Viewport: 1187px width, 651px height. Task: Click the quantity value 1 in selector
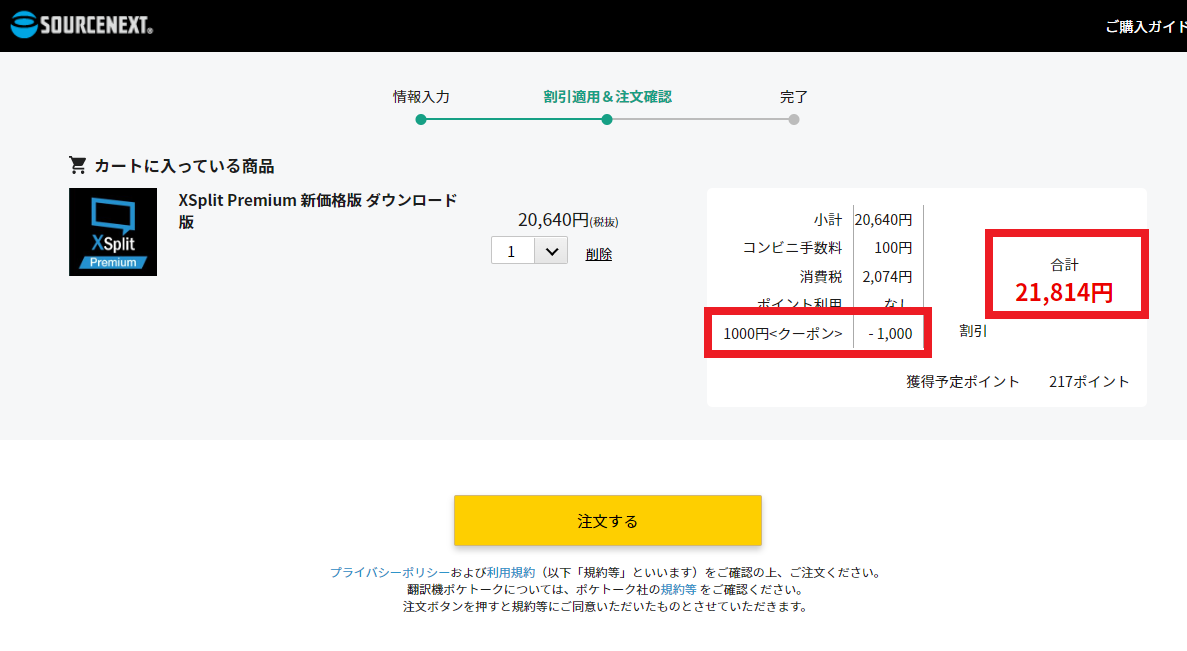coord(512,251)
